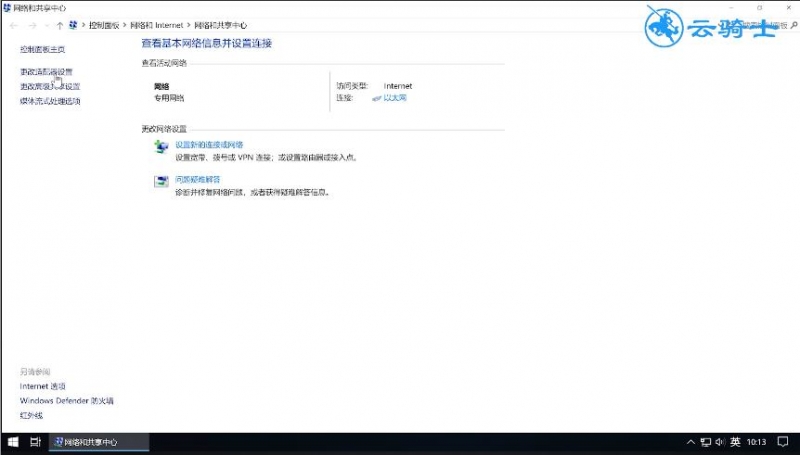Expand the chevron before 控制面板 breadcrumb
800x455 pixels.
[x=83, y=25]
